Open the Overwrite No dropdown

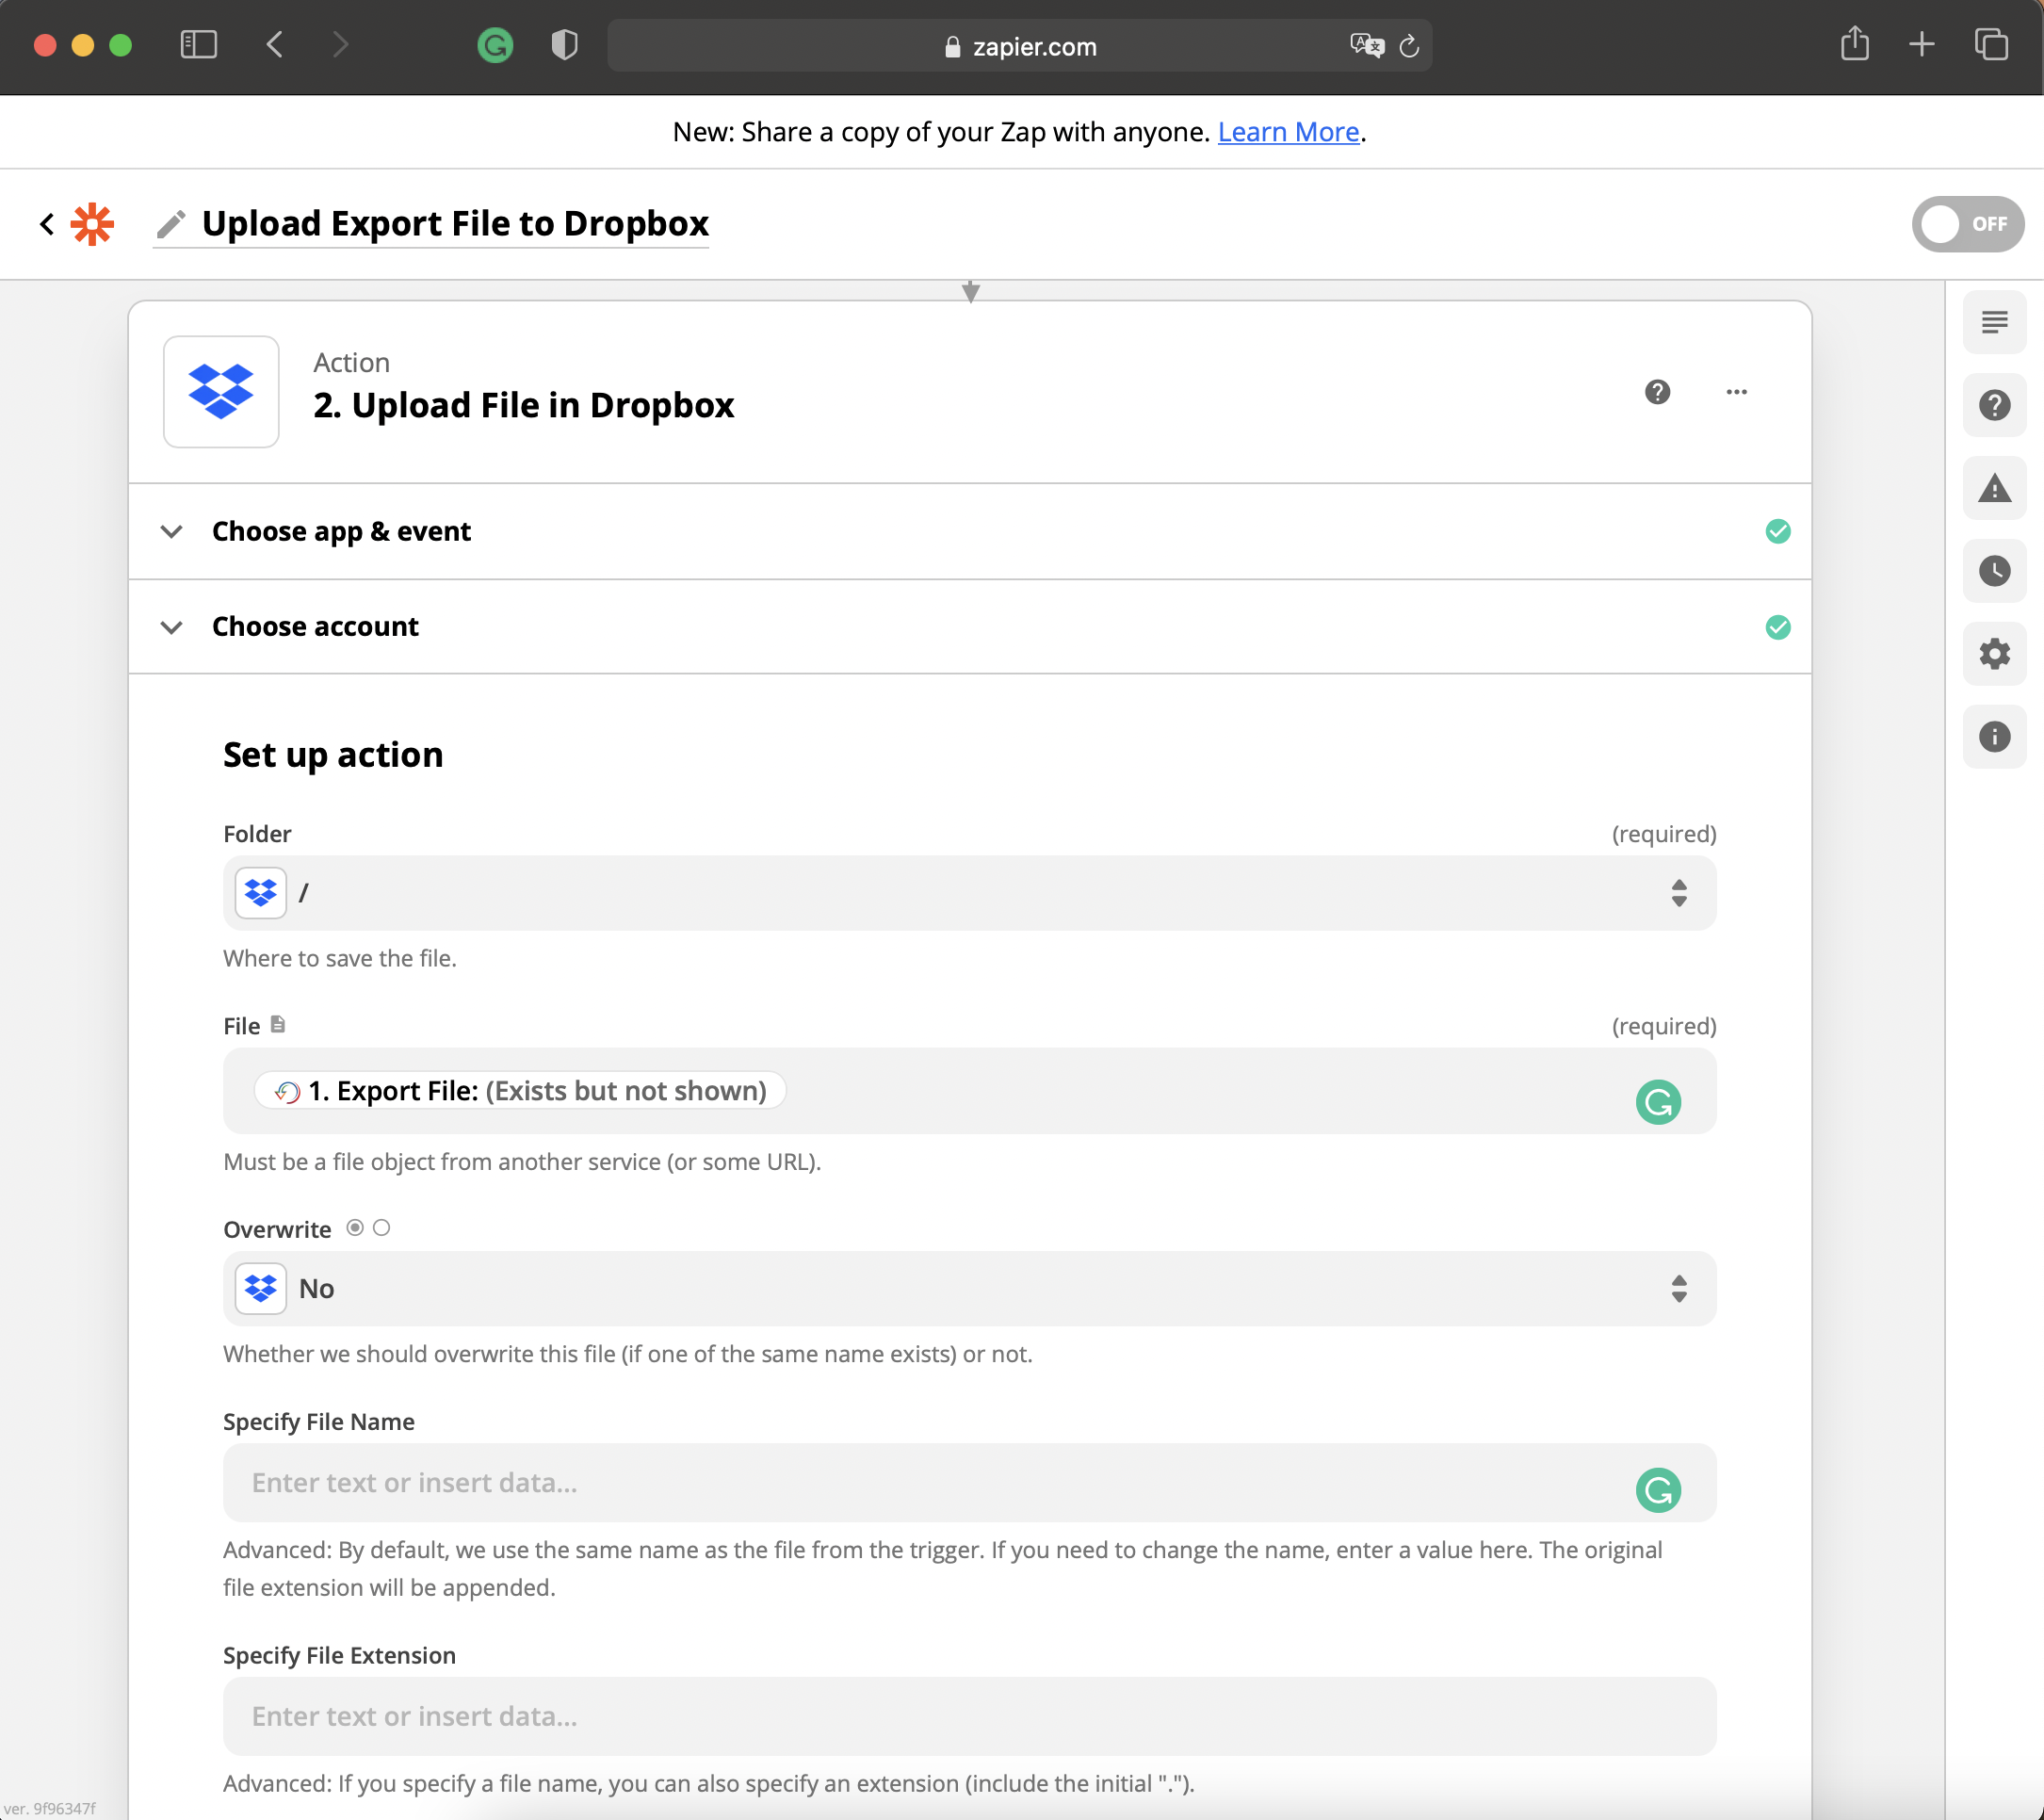tap(969, 1289)
